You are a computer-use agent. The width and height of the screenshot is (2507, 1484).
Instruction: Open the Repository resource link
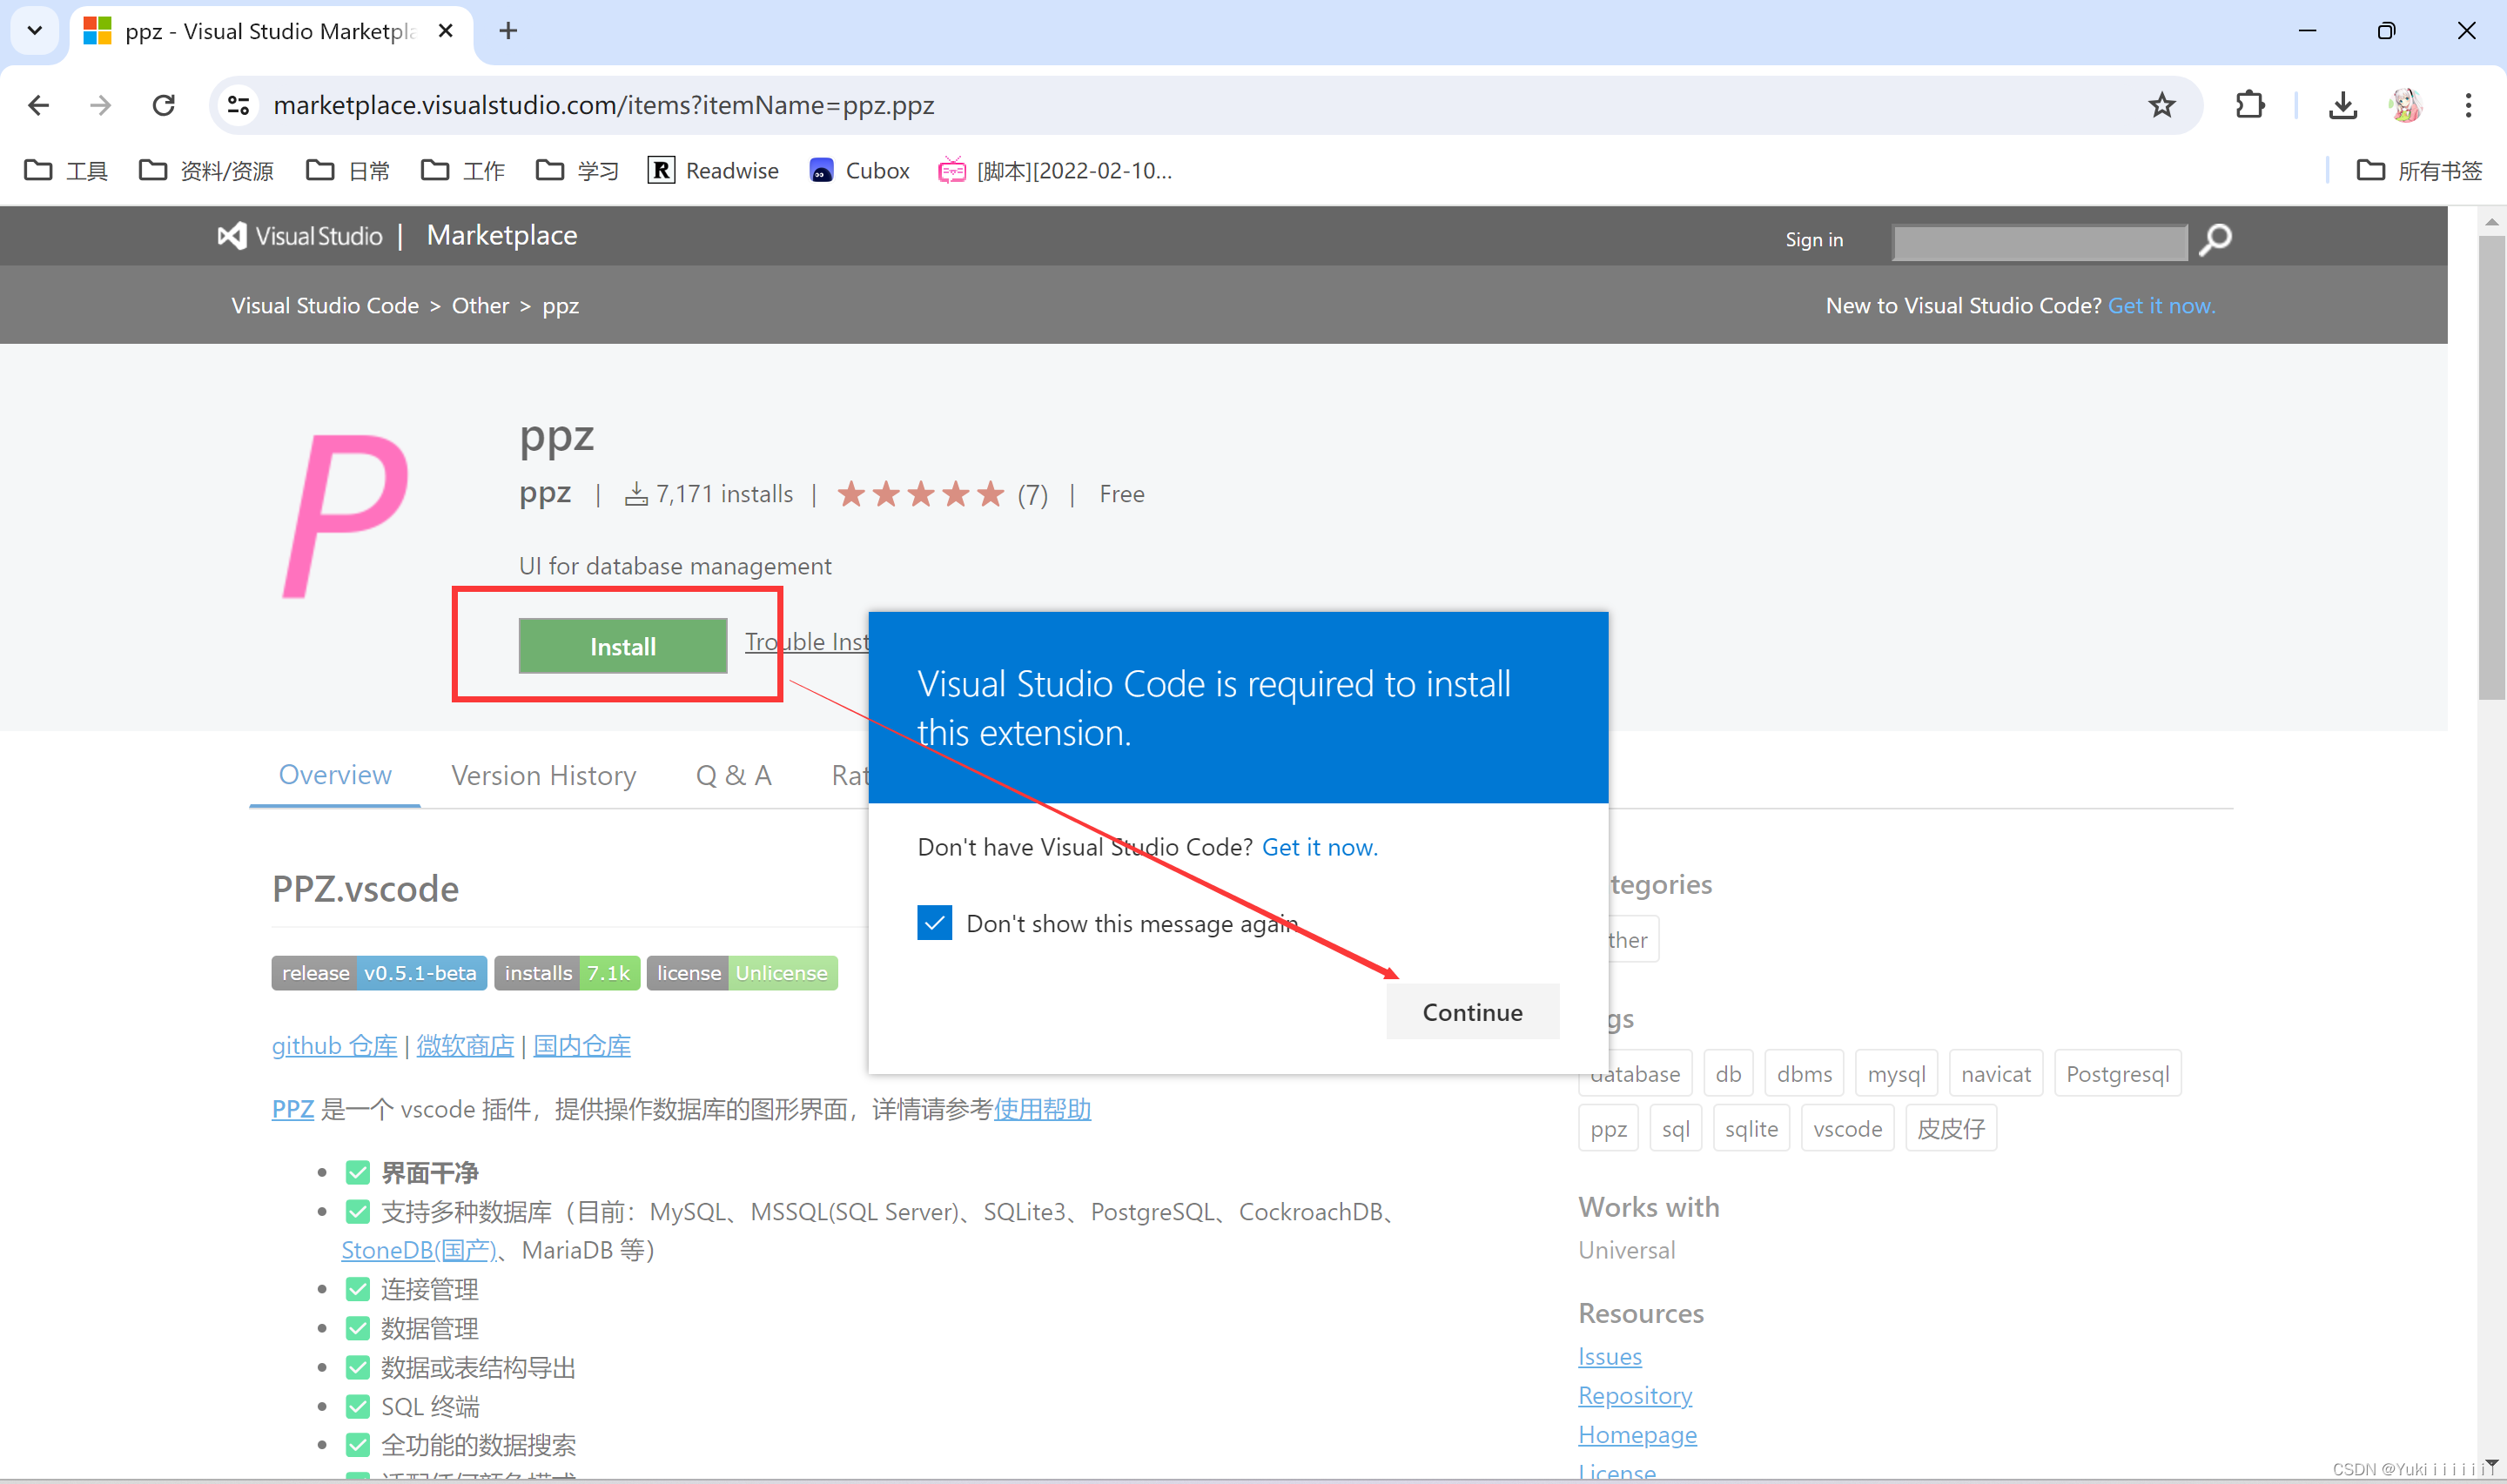tap(1635, 1396)
